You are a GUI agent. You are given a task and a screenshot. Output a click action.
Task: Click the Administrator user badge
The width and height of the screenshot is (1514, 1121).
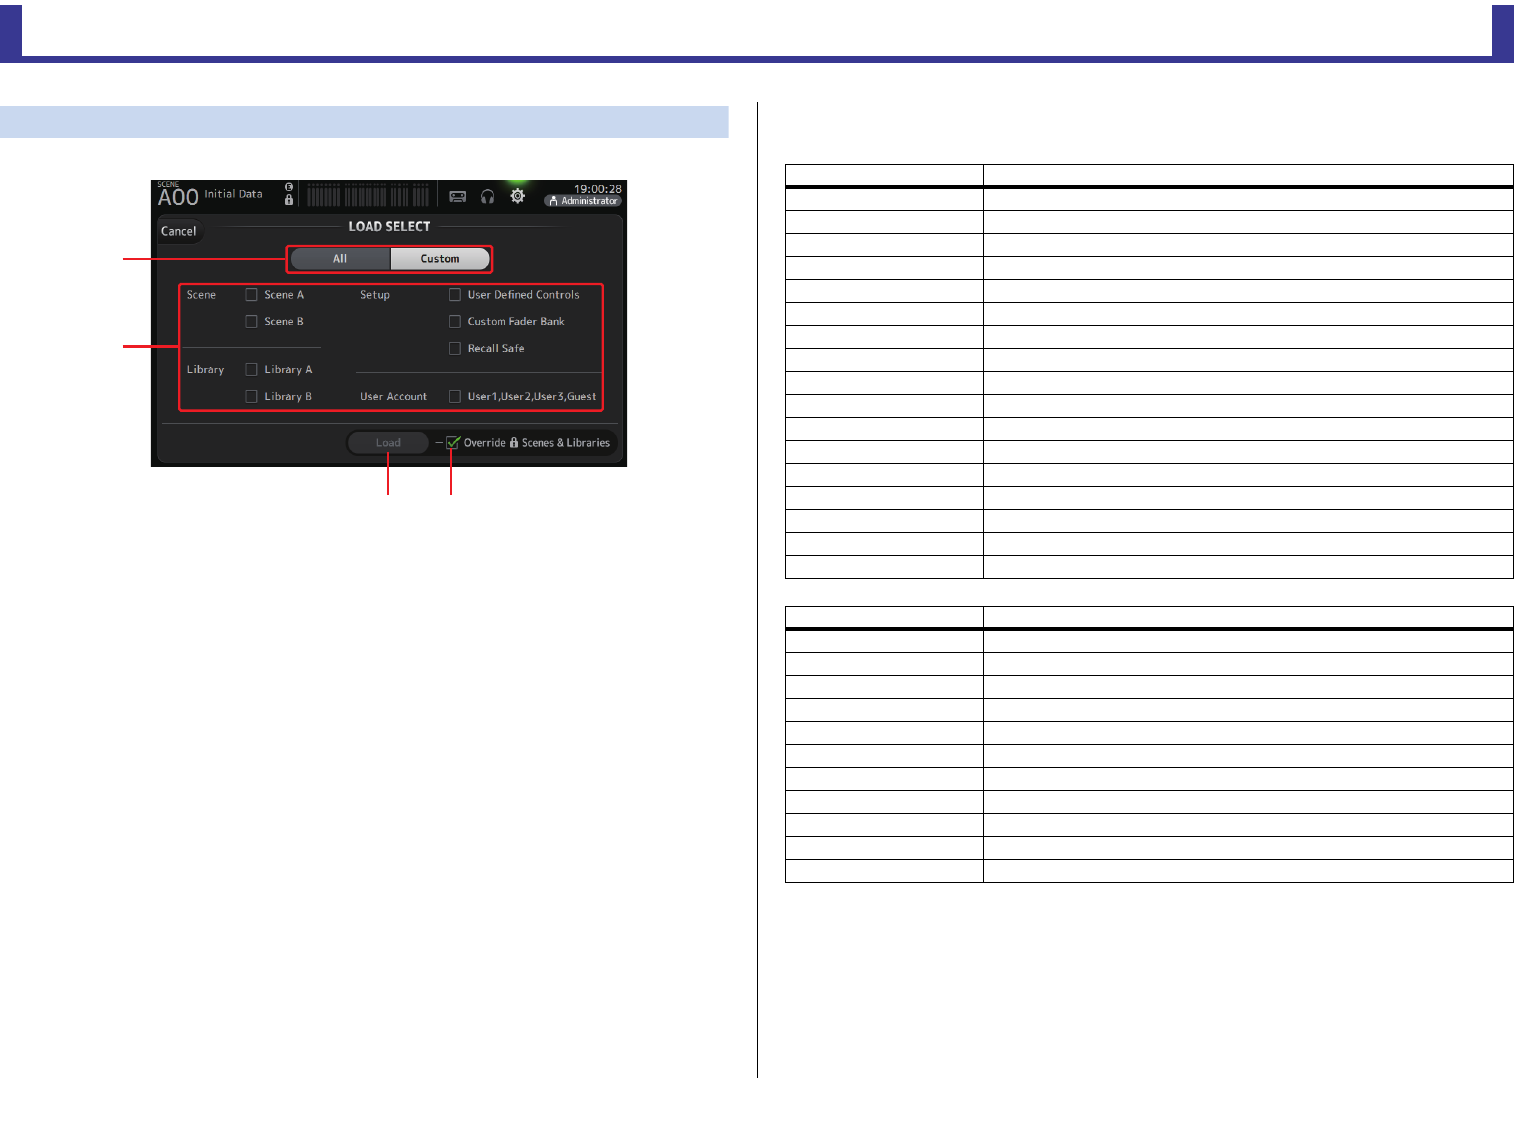pyautogui.click(x=583, y=201)
